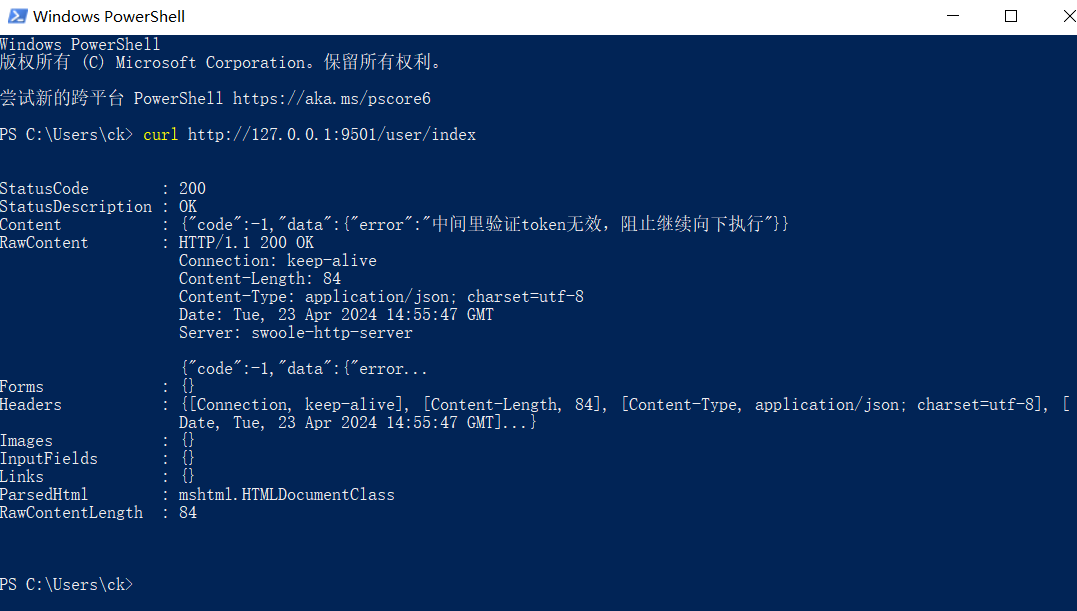
Task: Click the Server: swoole-http-server line
Action: [295, 333]
